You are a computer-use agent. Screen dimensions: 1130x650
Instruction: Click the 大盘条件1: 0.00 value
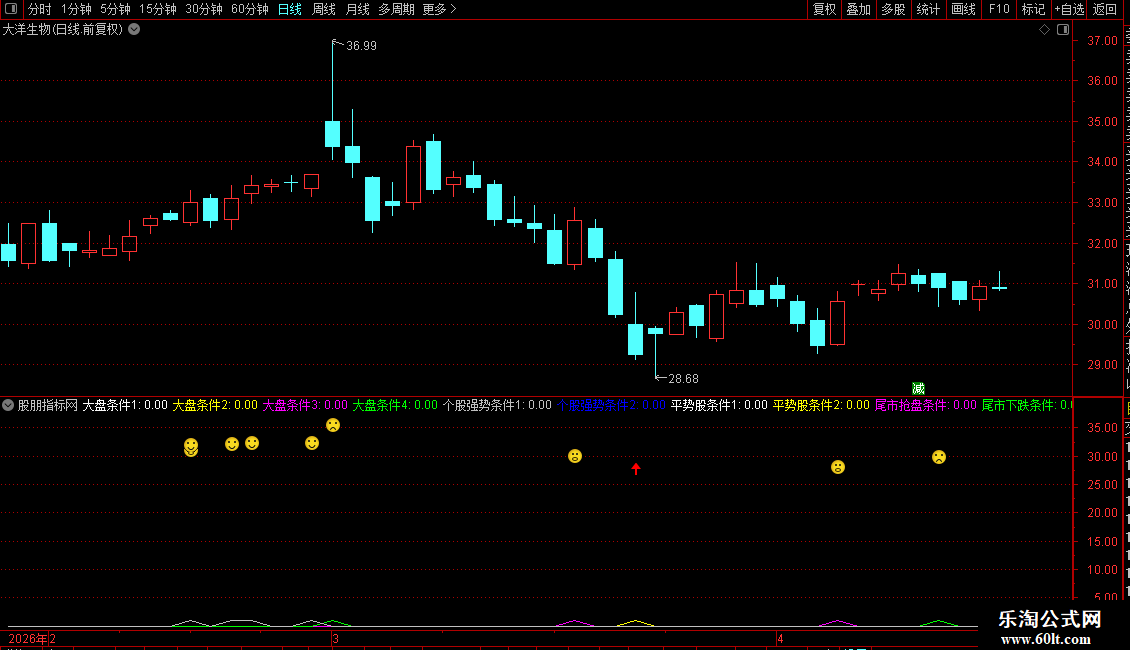click(125, 405)
